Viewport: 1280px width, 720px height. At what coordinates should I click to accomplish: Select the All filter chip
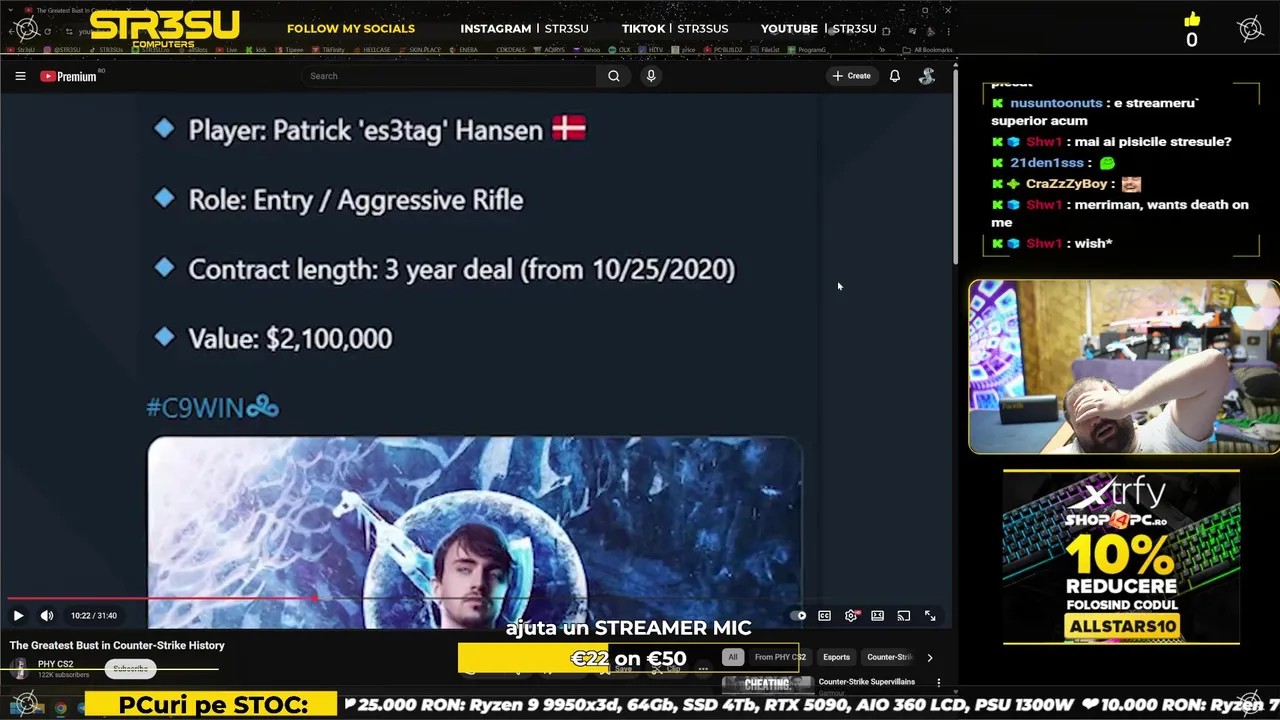tap(733, 657)
